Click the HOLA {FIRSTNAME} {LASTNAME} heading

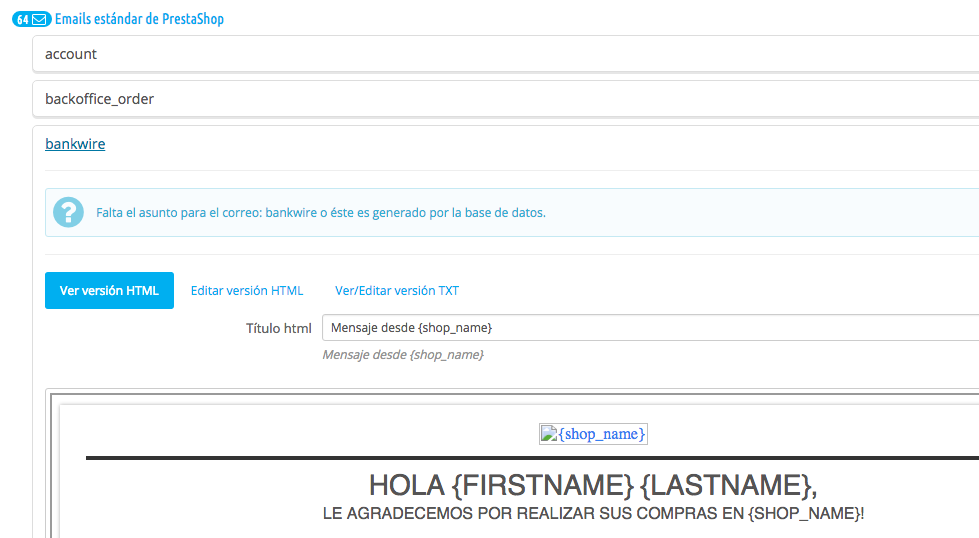(x=593, y=485)
